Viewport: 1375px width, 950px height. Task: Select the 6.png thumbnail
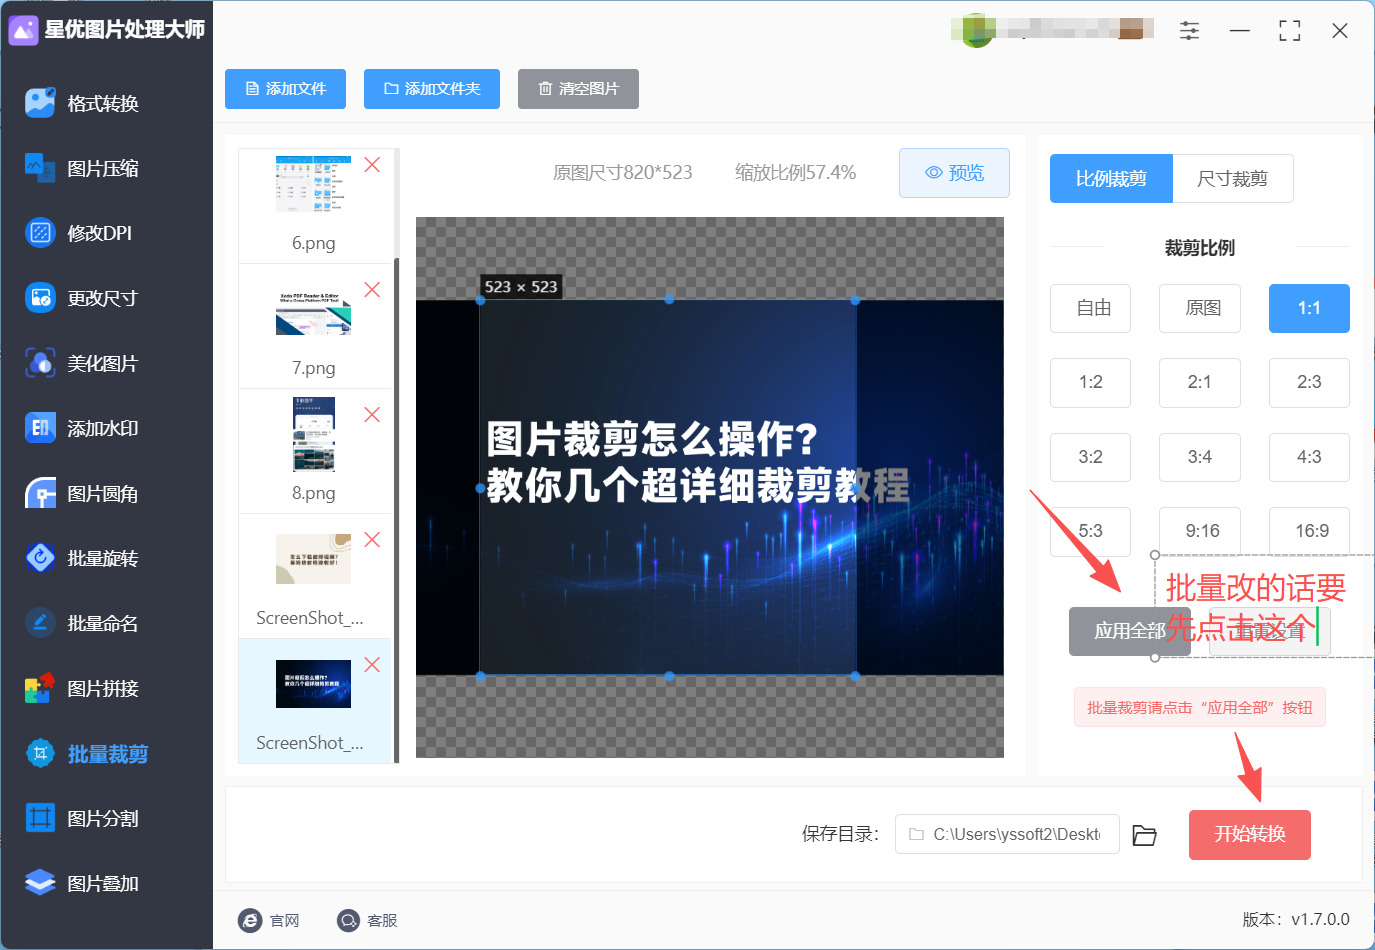tap(313, 183)
